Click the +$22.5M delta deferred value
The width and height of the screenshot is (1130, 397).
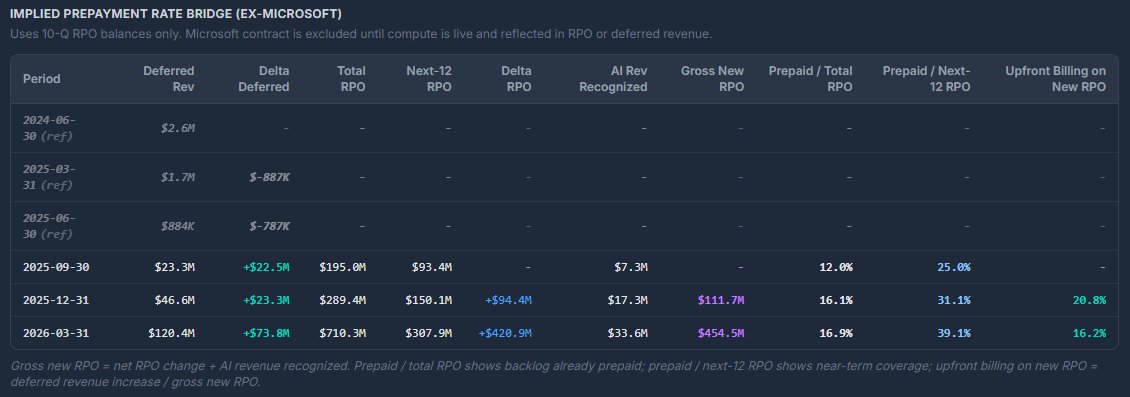(x=267, y=267)
